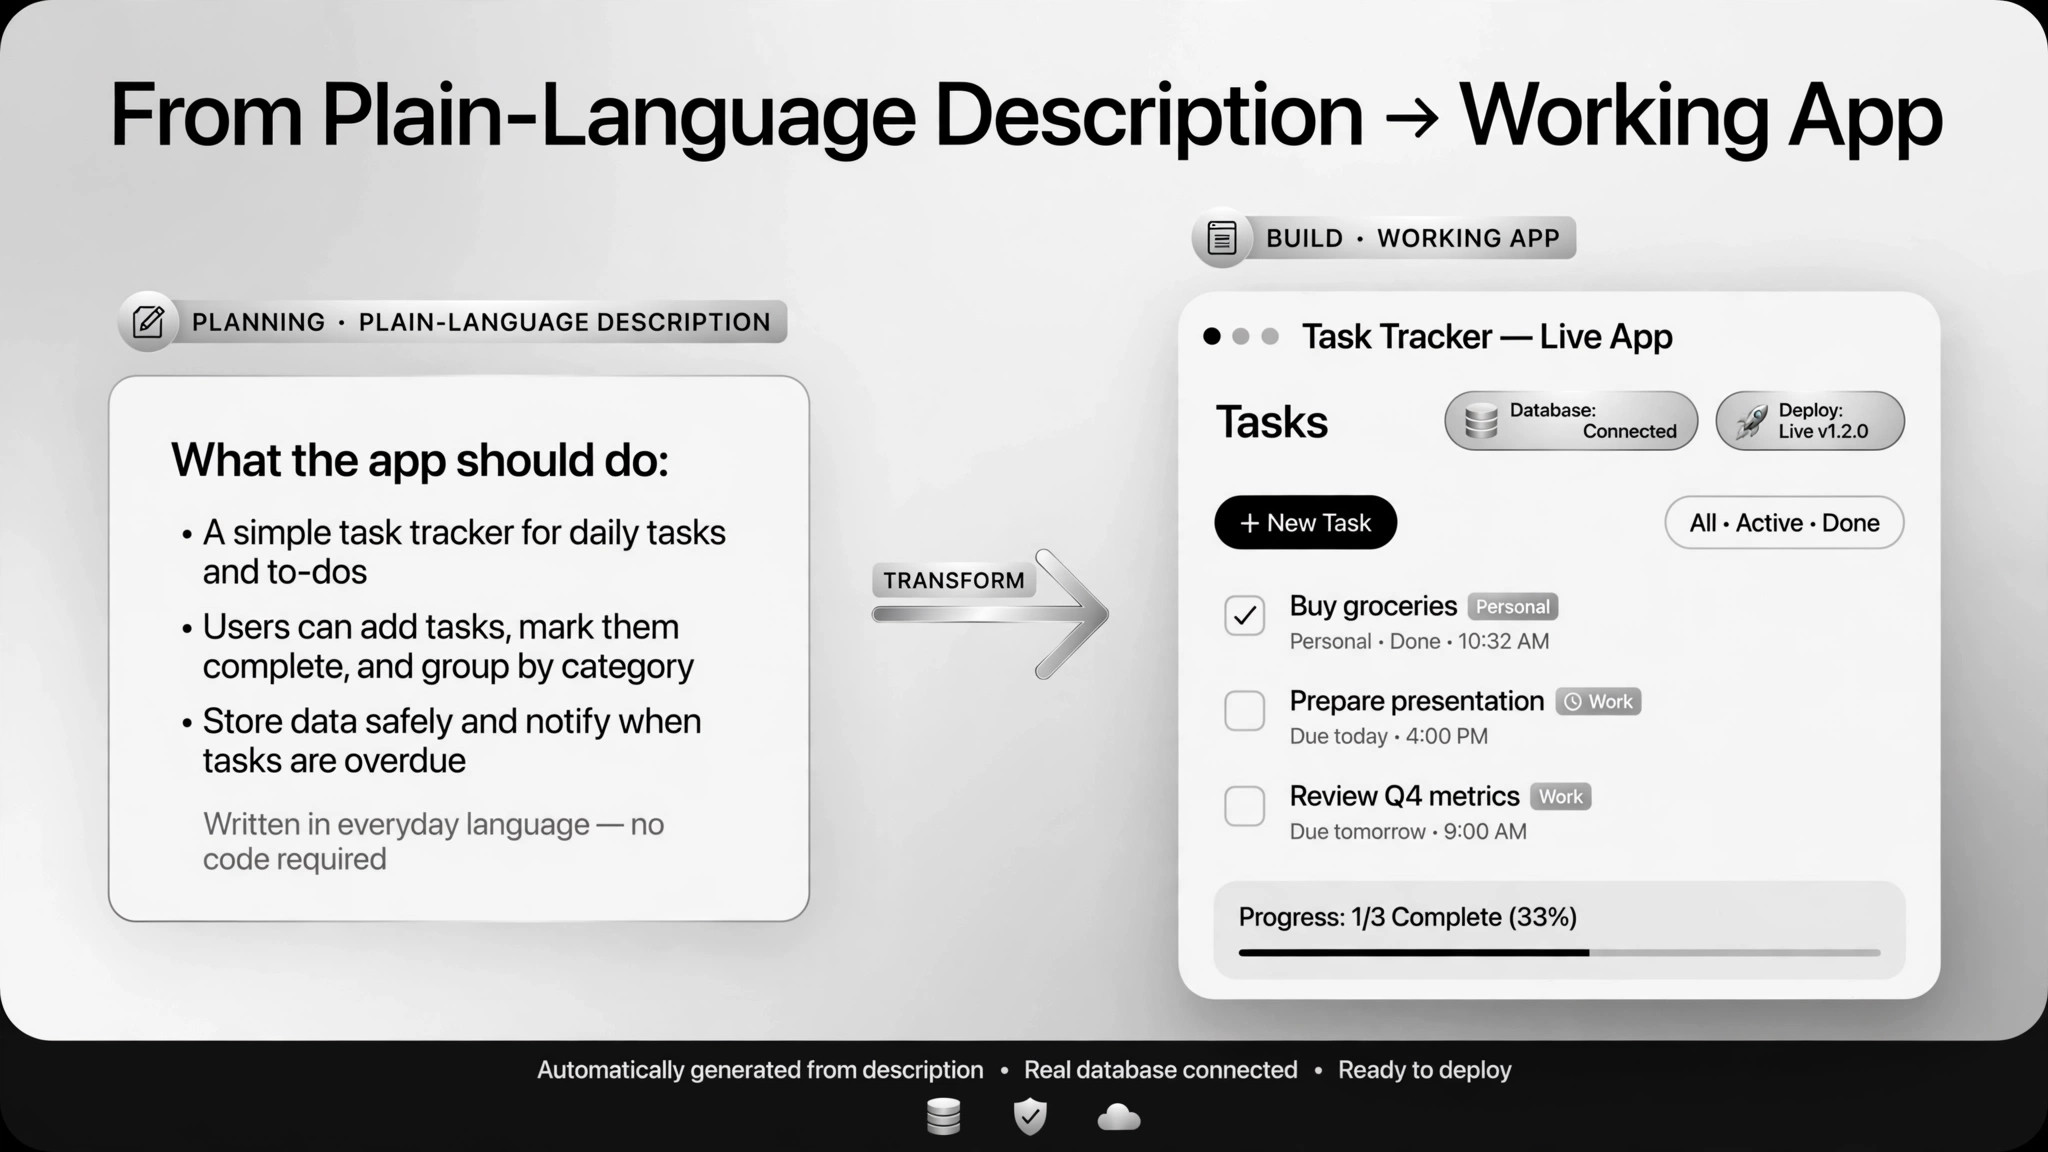Click the TRANSFORM label
The width and height of the screenshot is (2048, 1152).
pyautogui.click(x=953, y=581)
